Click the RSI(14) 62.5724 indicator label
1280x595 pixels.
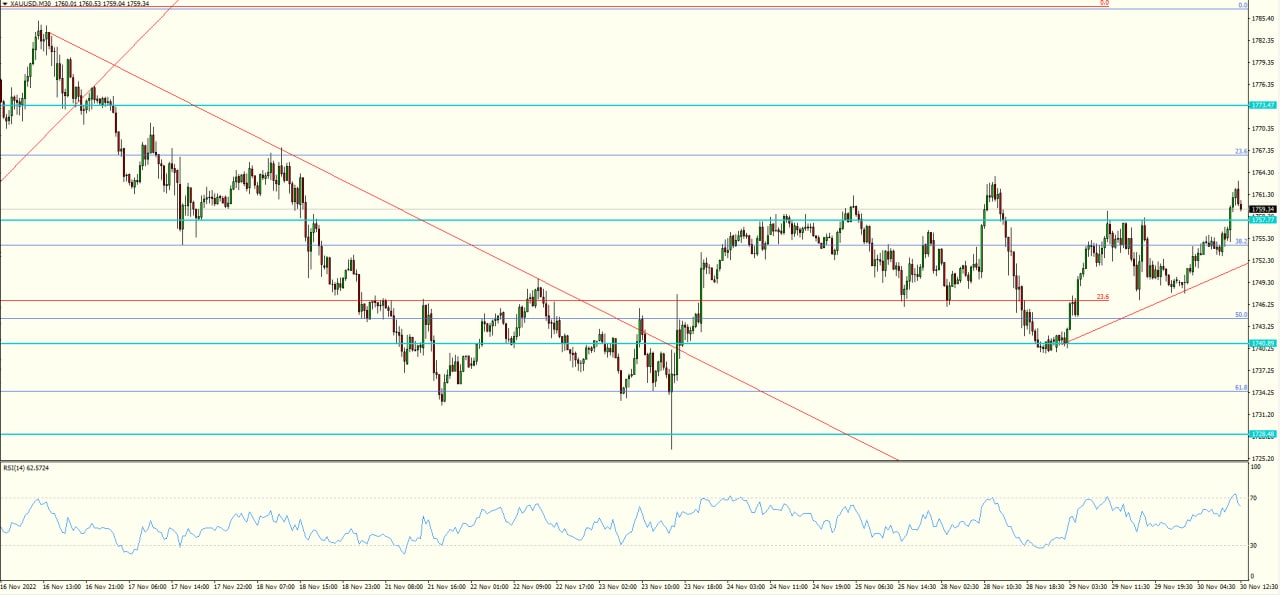[27, 467]
